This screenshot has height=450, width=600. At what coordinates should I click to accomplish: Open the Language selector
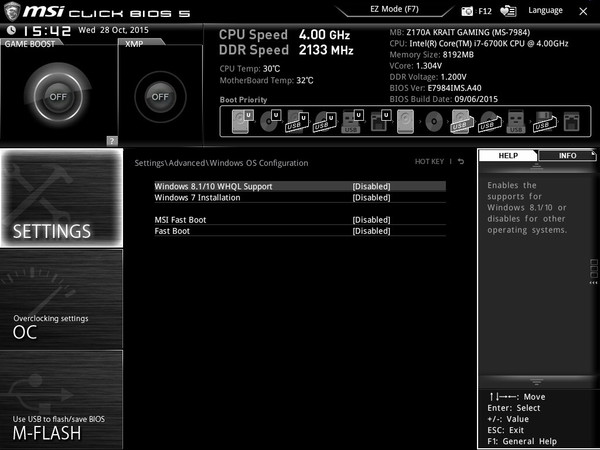tap(545, 10)
